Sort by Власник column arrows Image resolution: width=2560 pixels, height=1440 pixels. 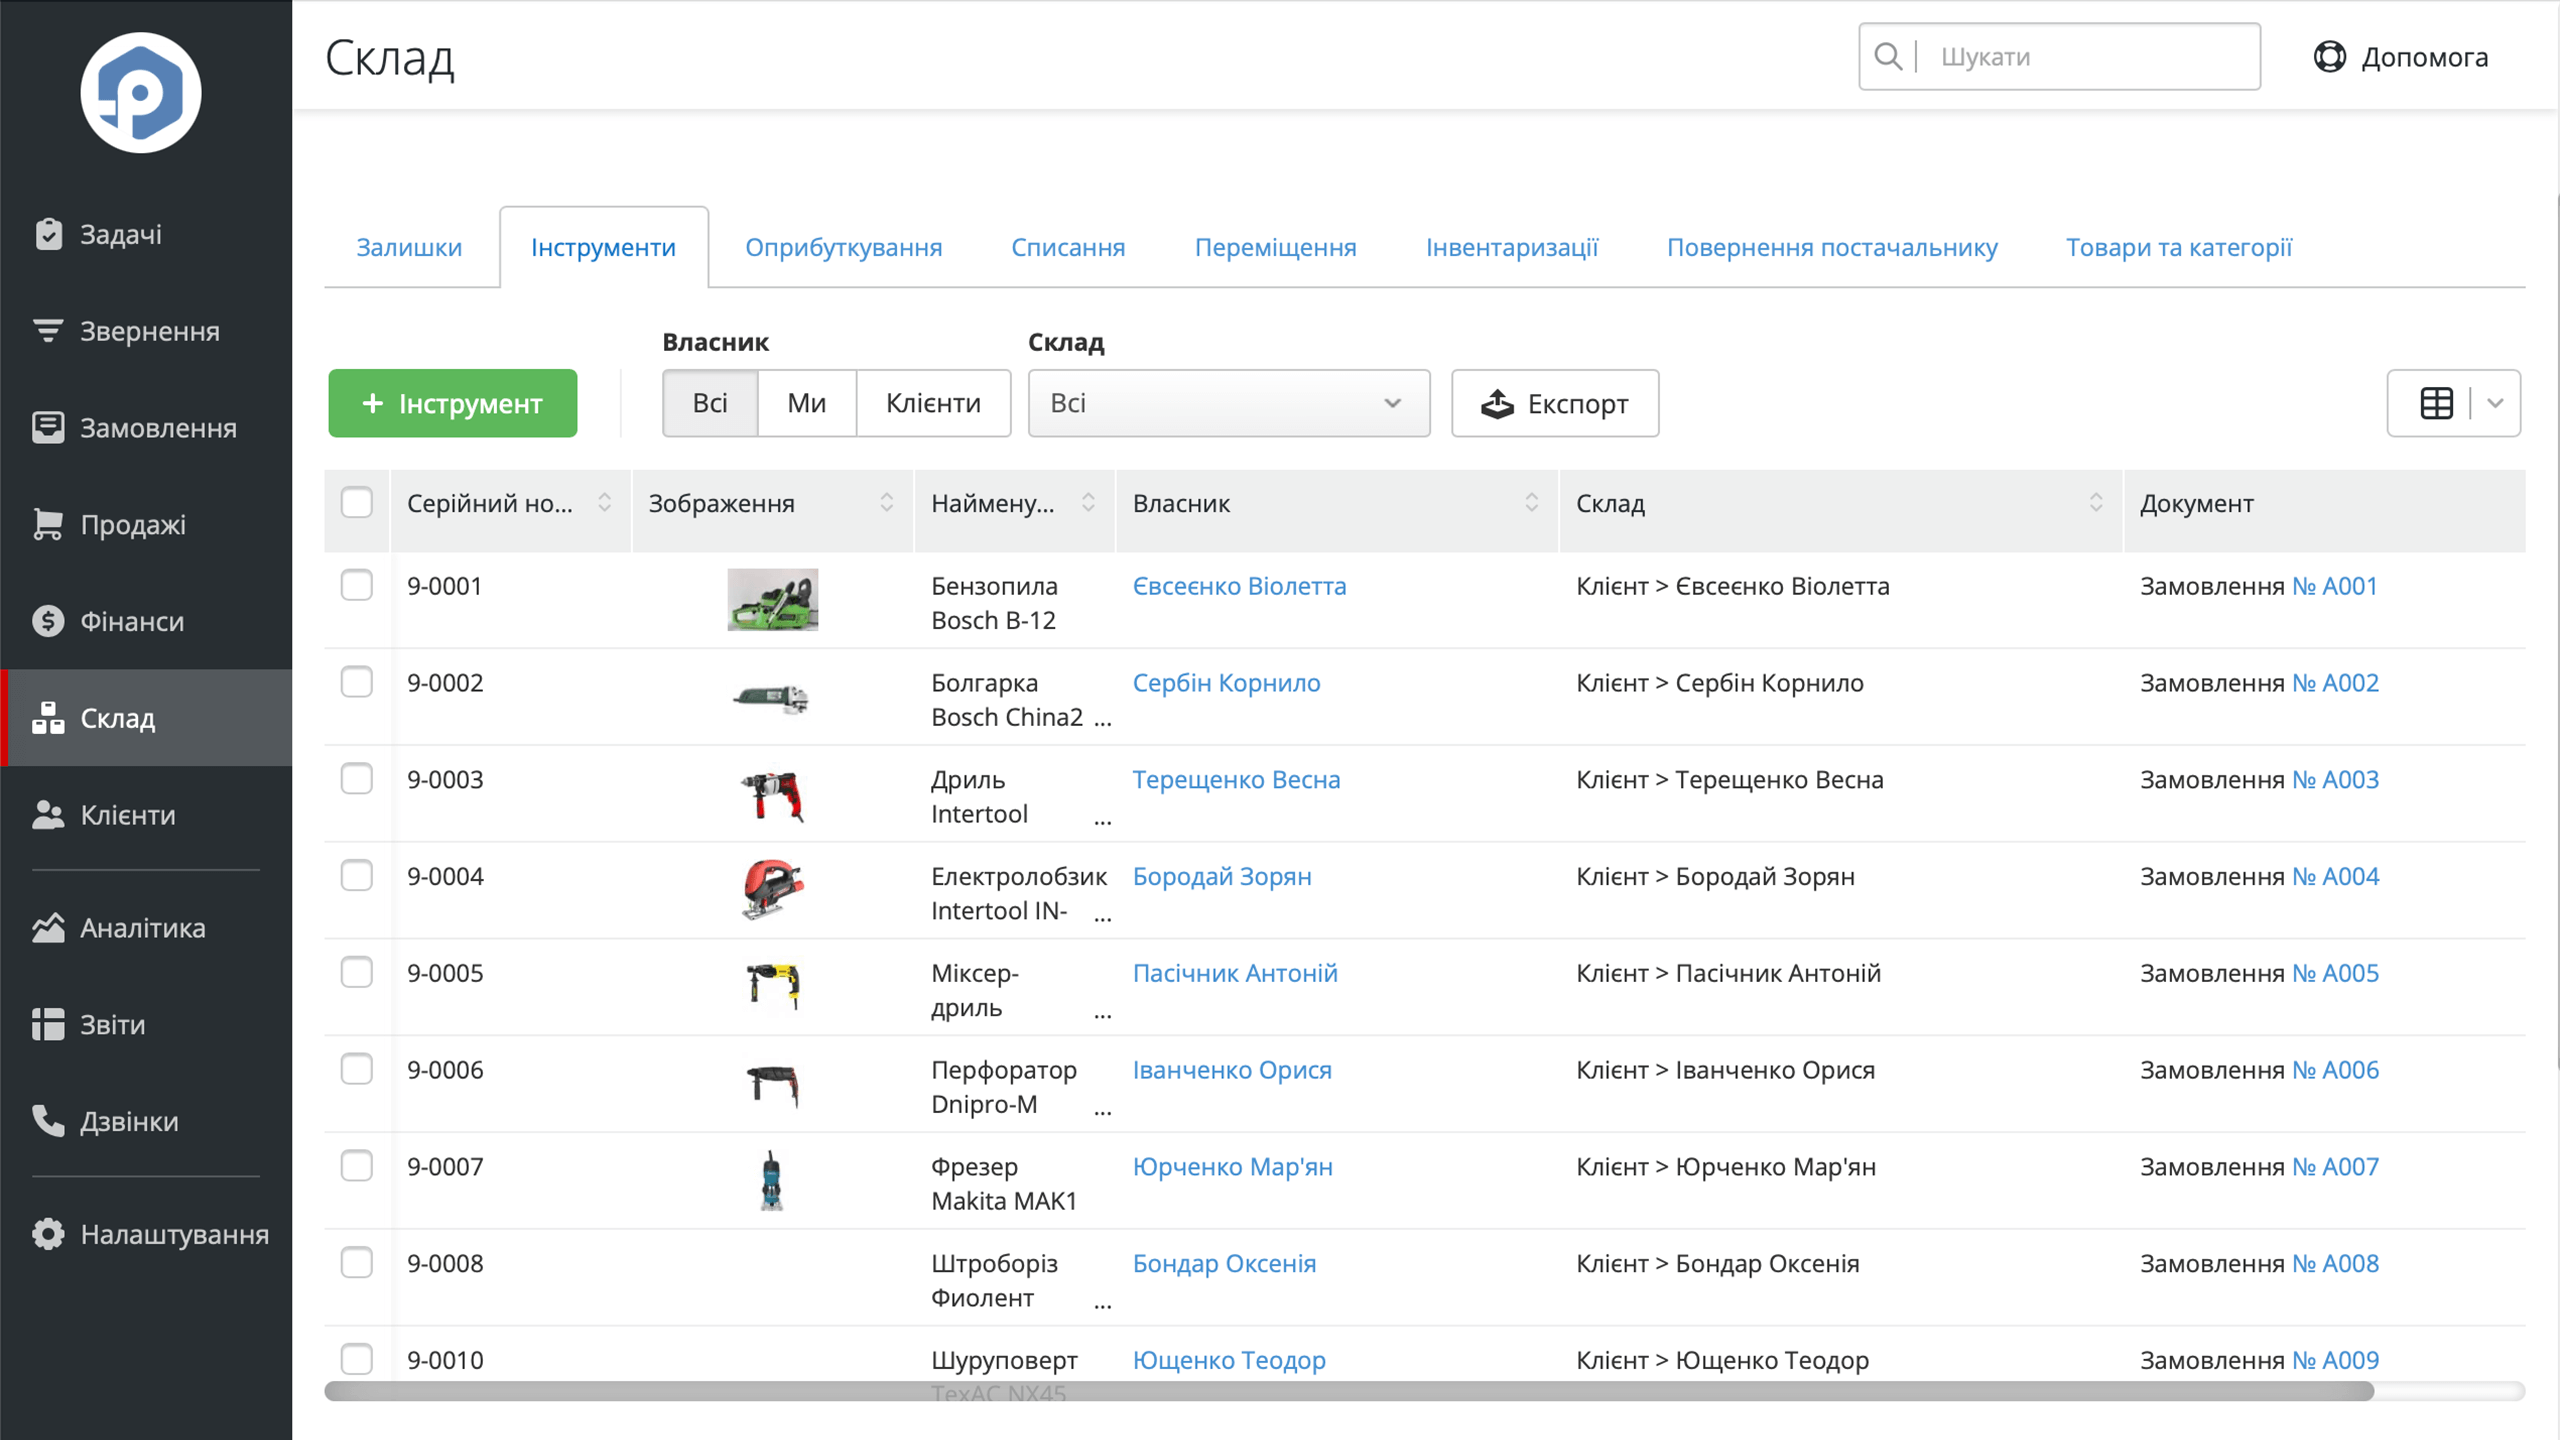(x=1531, y=503)
